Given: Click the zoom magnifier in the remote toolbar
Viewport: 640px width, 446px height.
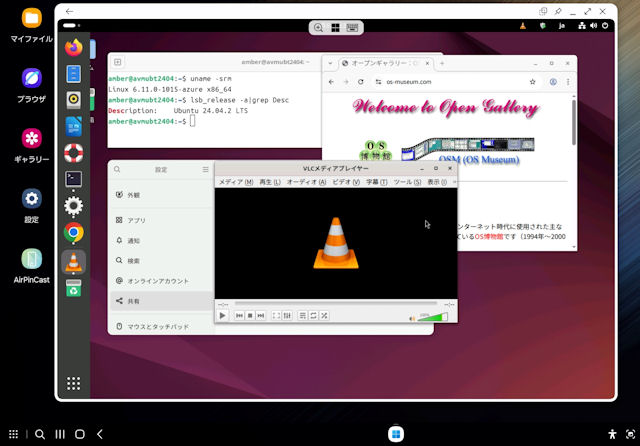Looking at the screenshot, I should point(318,28).
